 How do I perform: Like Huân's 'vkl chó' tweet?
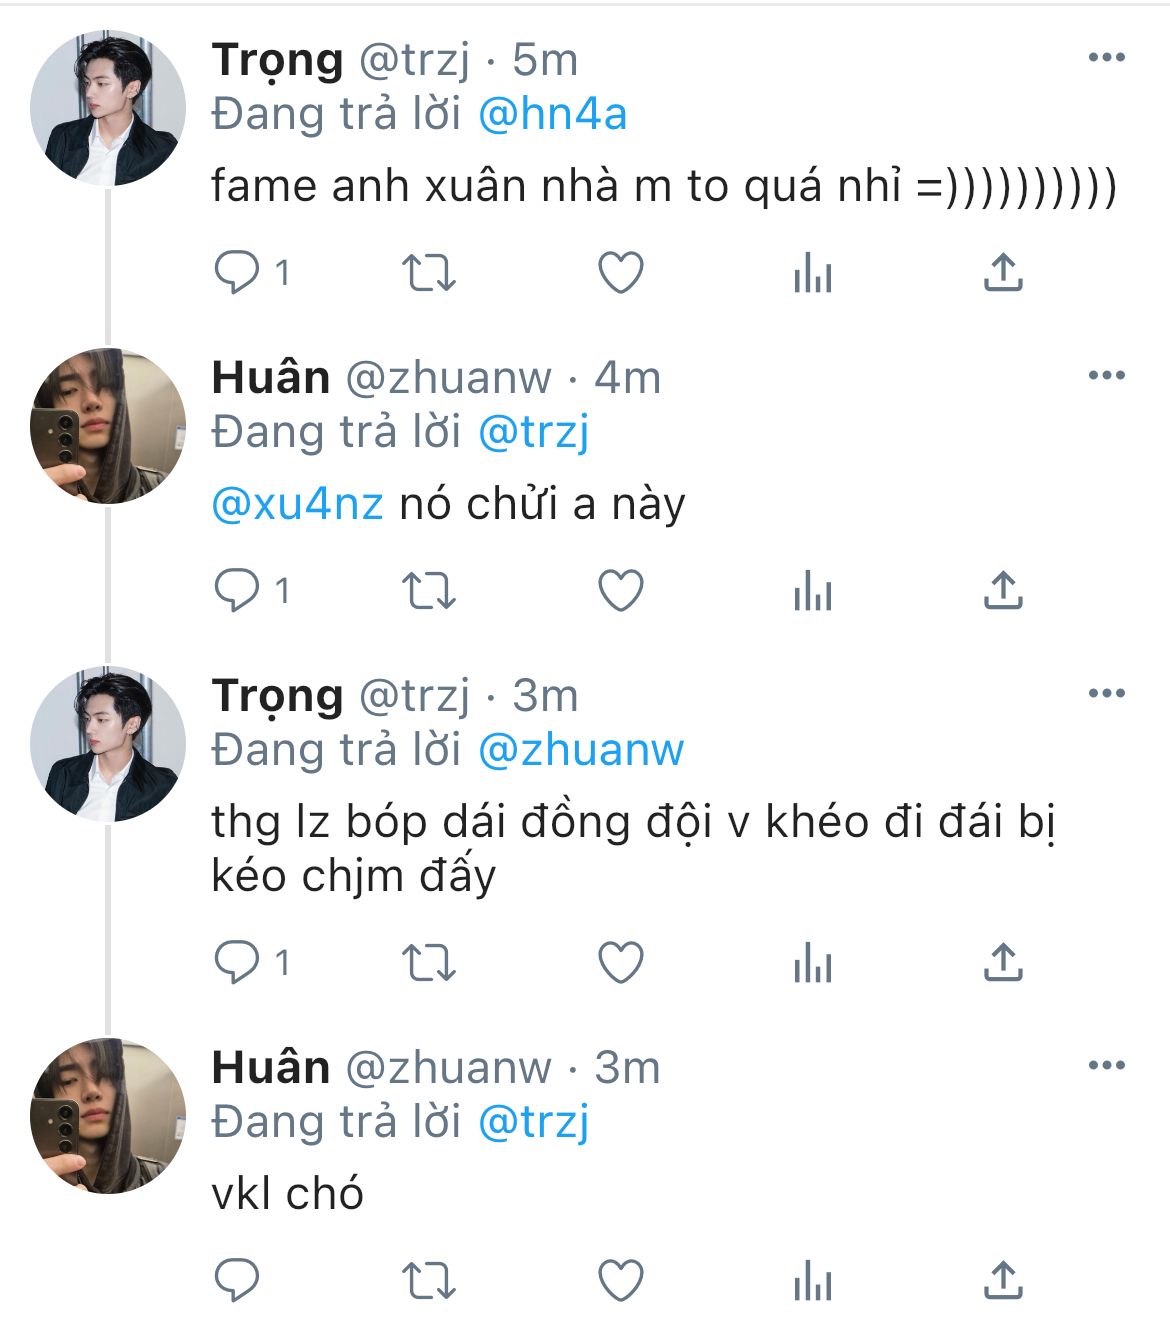tap(620, 1281)
